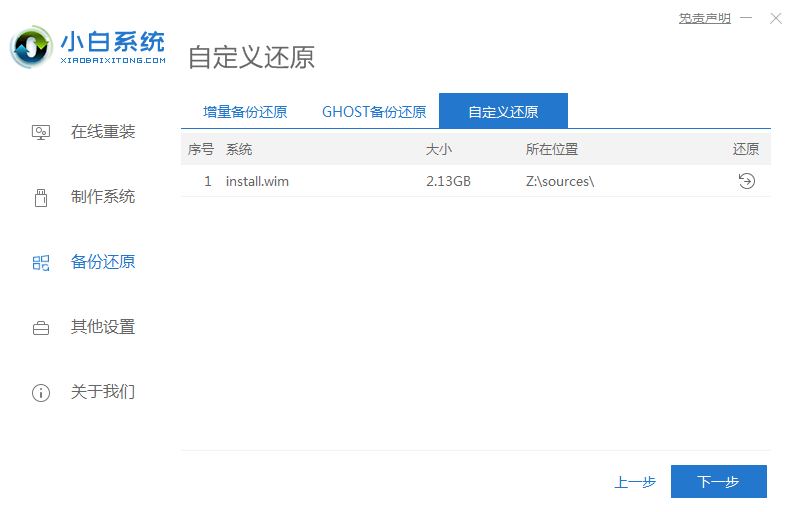Switch to the 增量备份还原 tab
Screen dimensions: 800x512
pyautogui.click(x=245, y=112)
